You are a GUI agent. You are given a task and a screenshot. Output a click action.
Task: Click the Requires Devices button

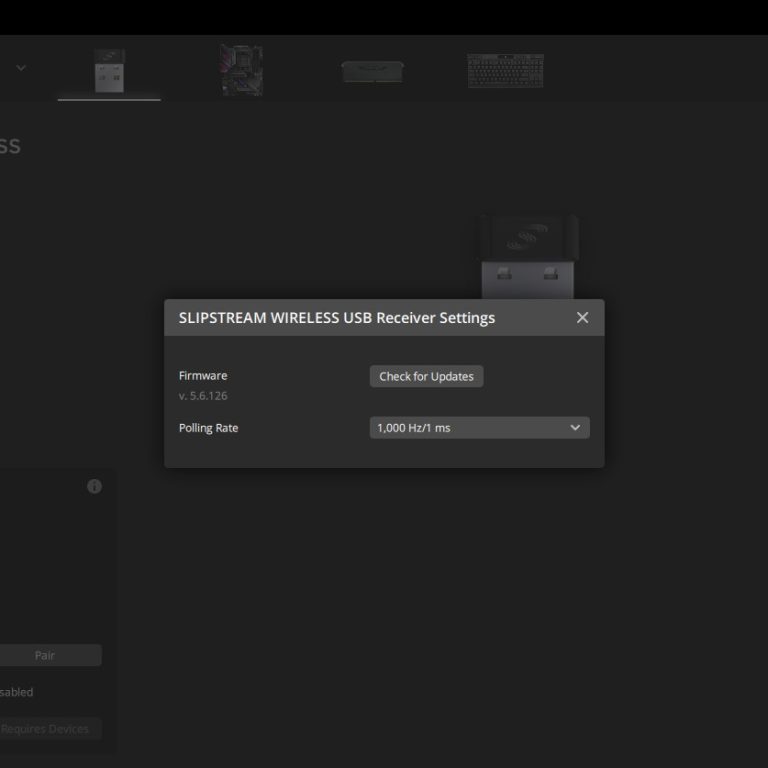[x=45, y=729]
